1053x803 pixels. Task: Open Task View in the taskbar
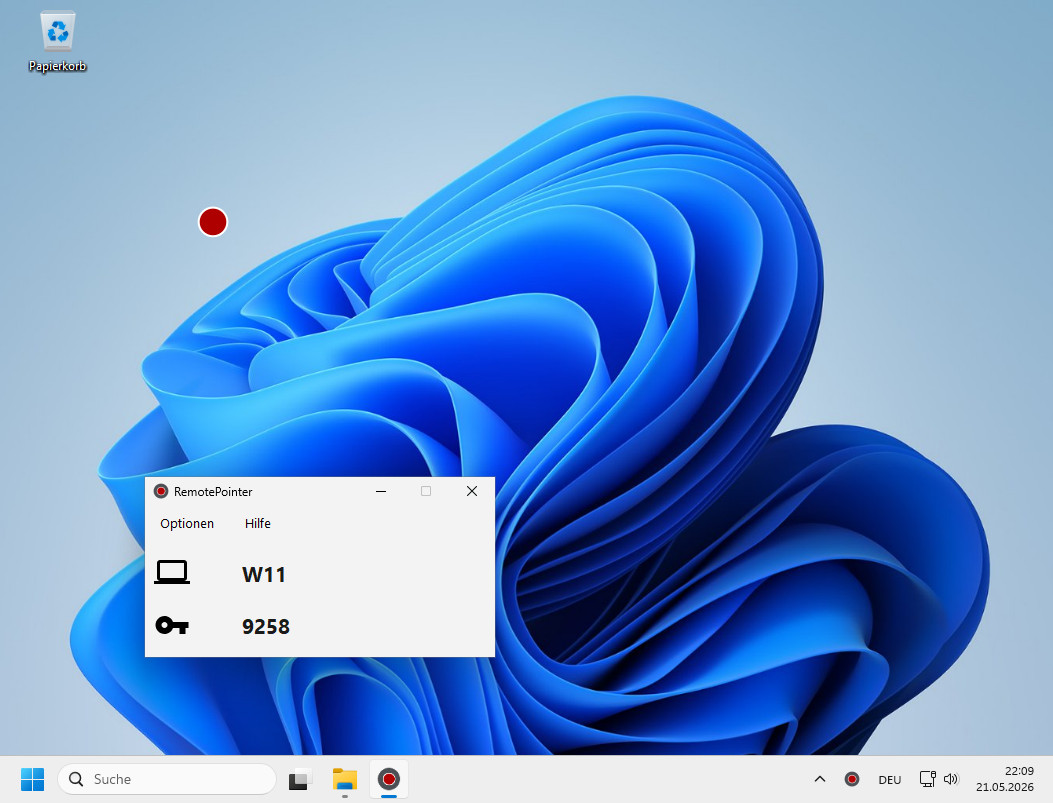[301, 780]
